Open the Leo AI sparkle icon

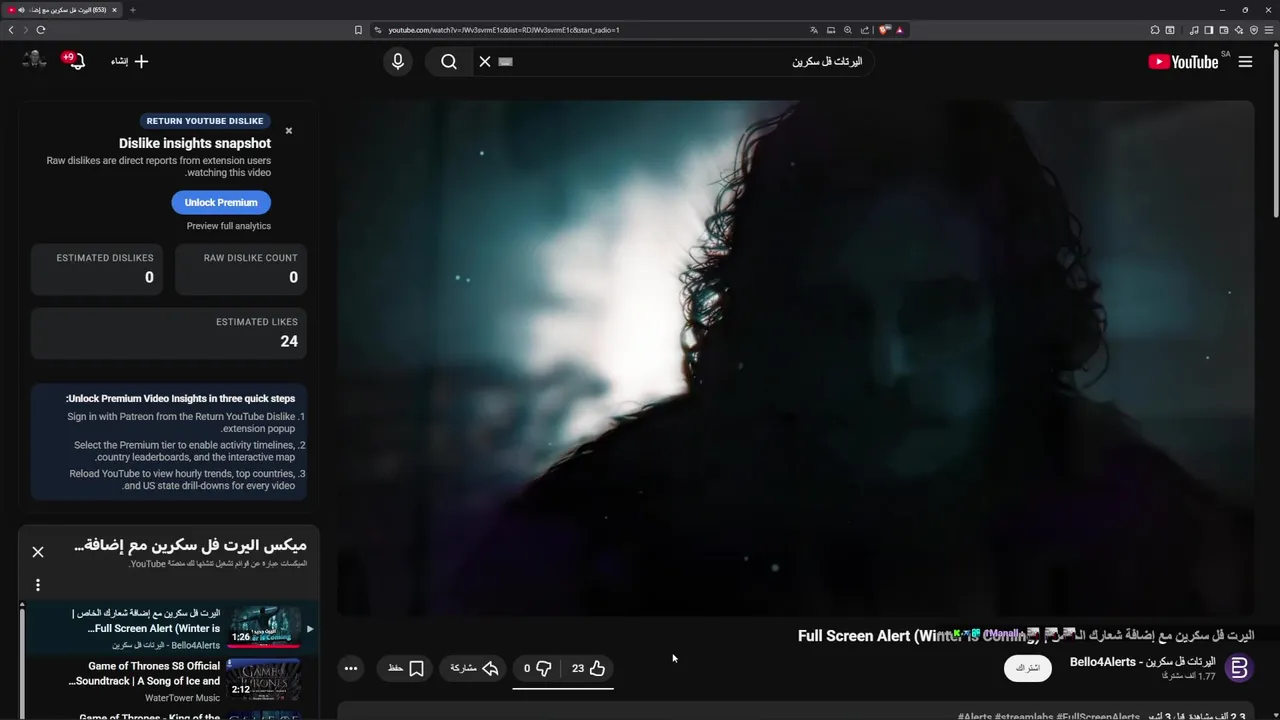1239,30
